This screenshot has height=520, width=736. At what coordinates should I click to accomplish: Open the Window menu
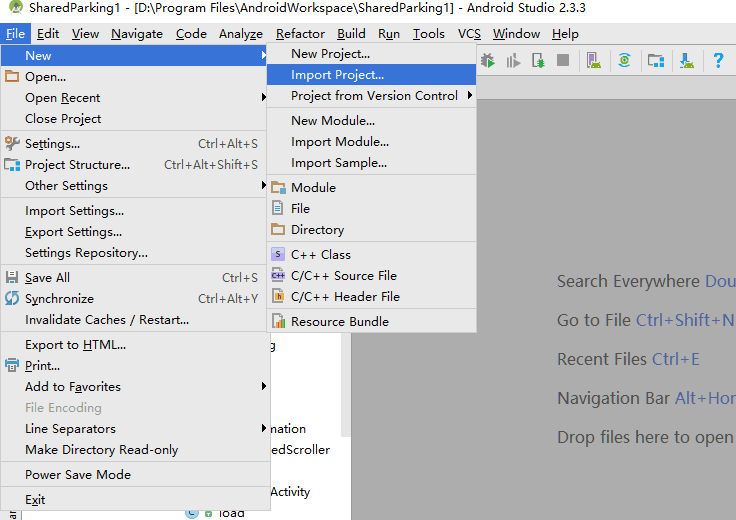[516, 34]
